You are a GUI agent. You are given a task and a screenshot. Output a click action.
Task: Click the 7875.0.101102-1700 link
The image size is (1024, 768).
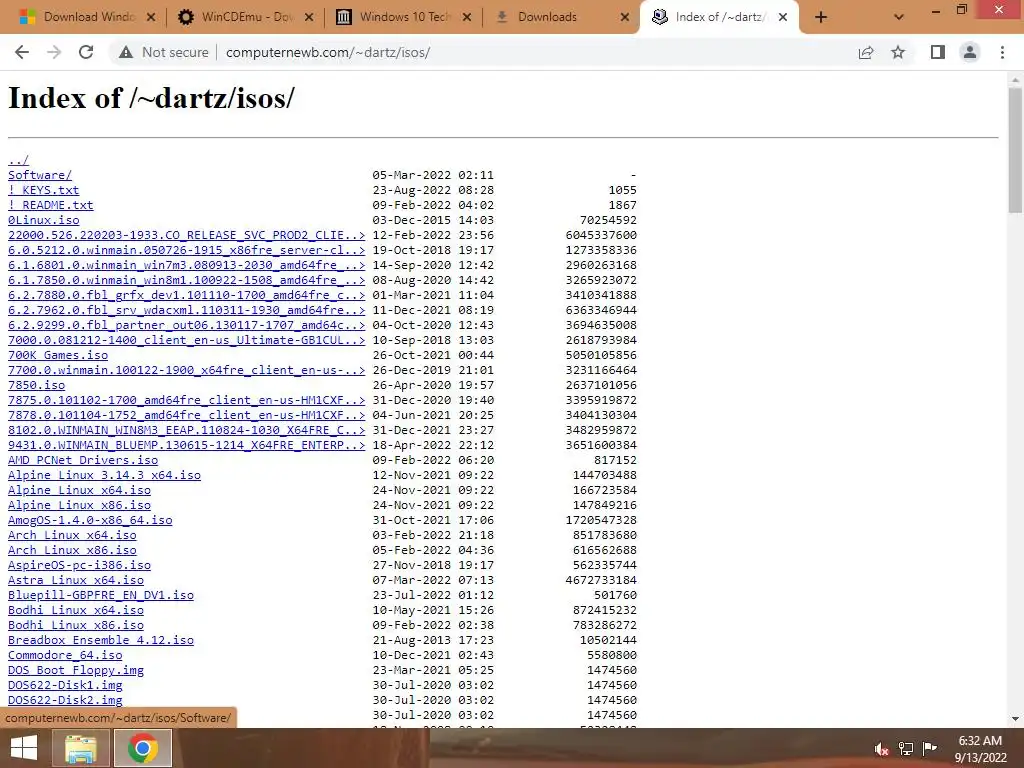(x=187, y=400)
